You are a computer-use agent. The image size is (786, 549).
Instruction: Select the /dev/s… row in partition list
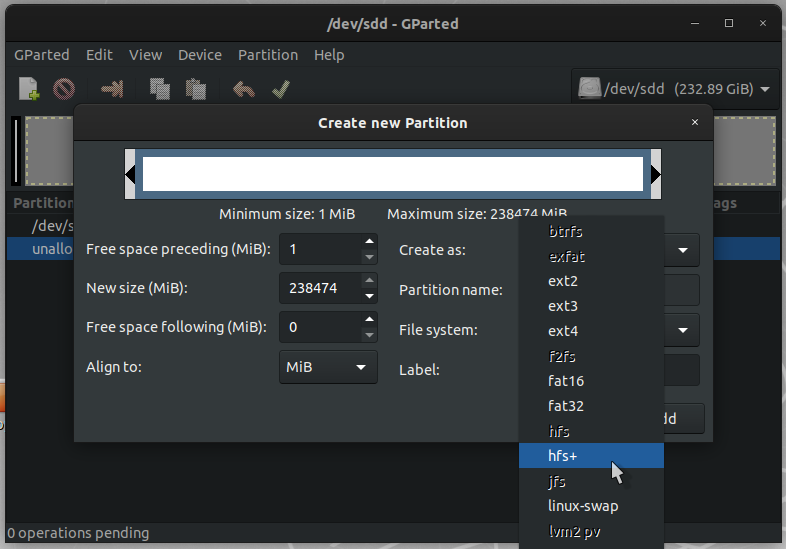click(40, 226)
